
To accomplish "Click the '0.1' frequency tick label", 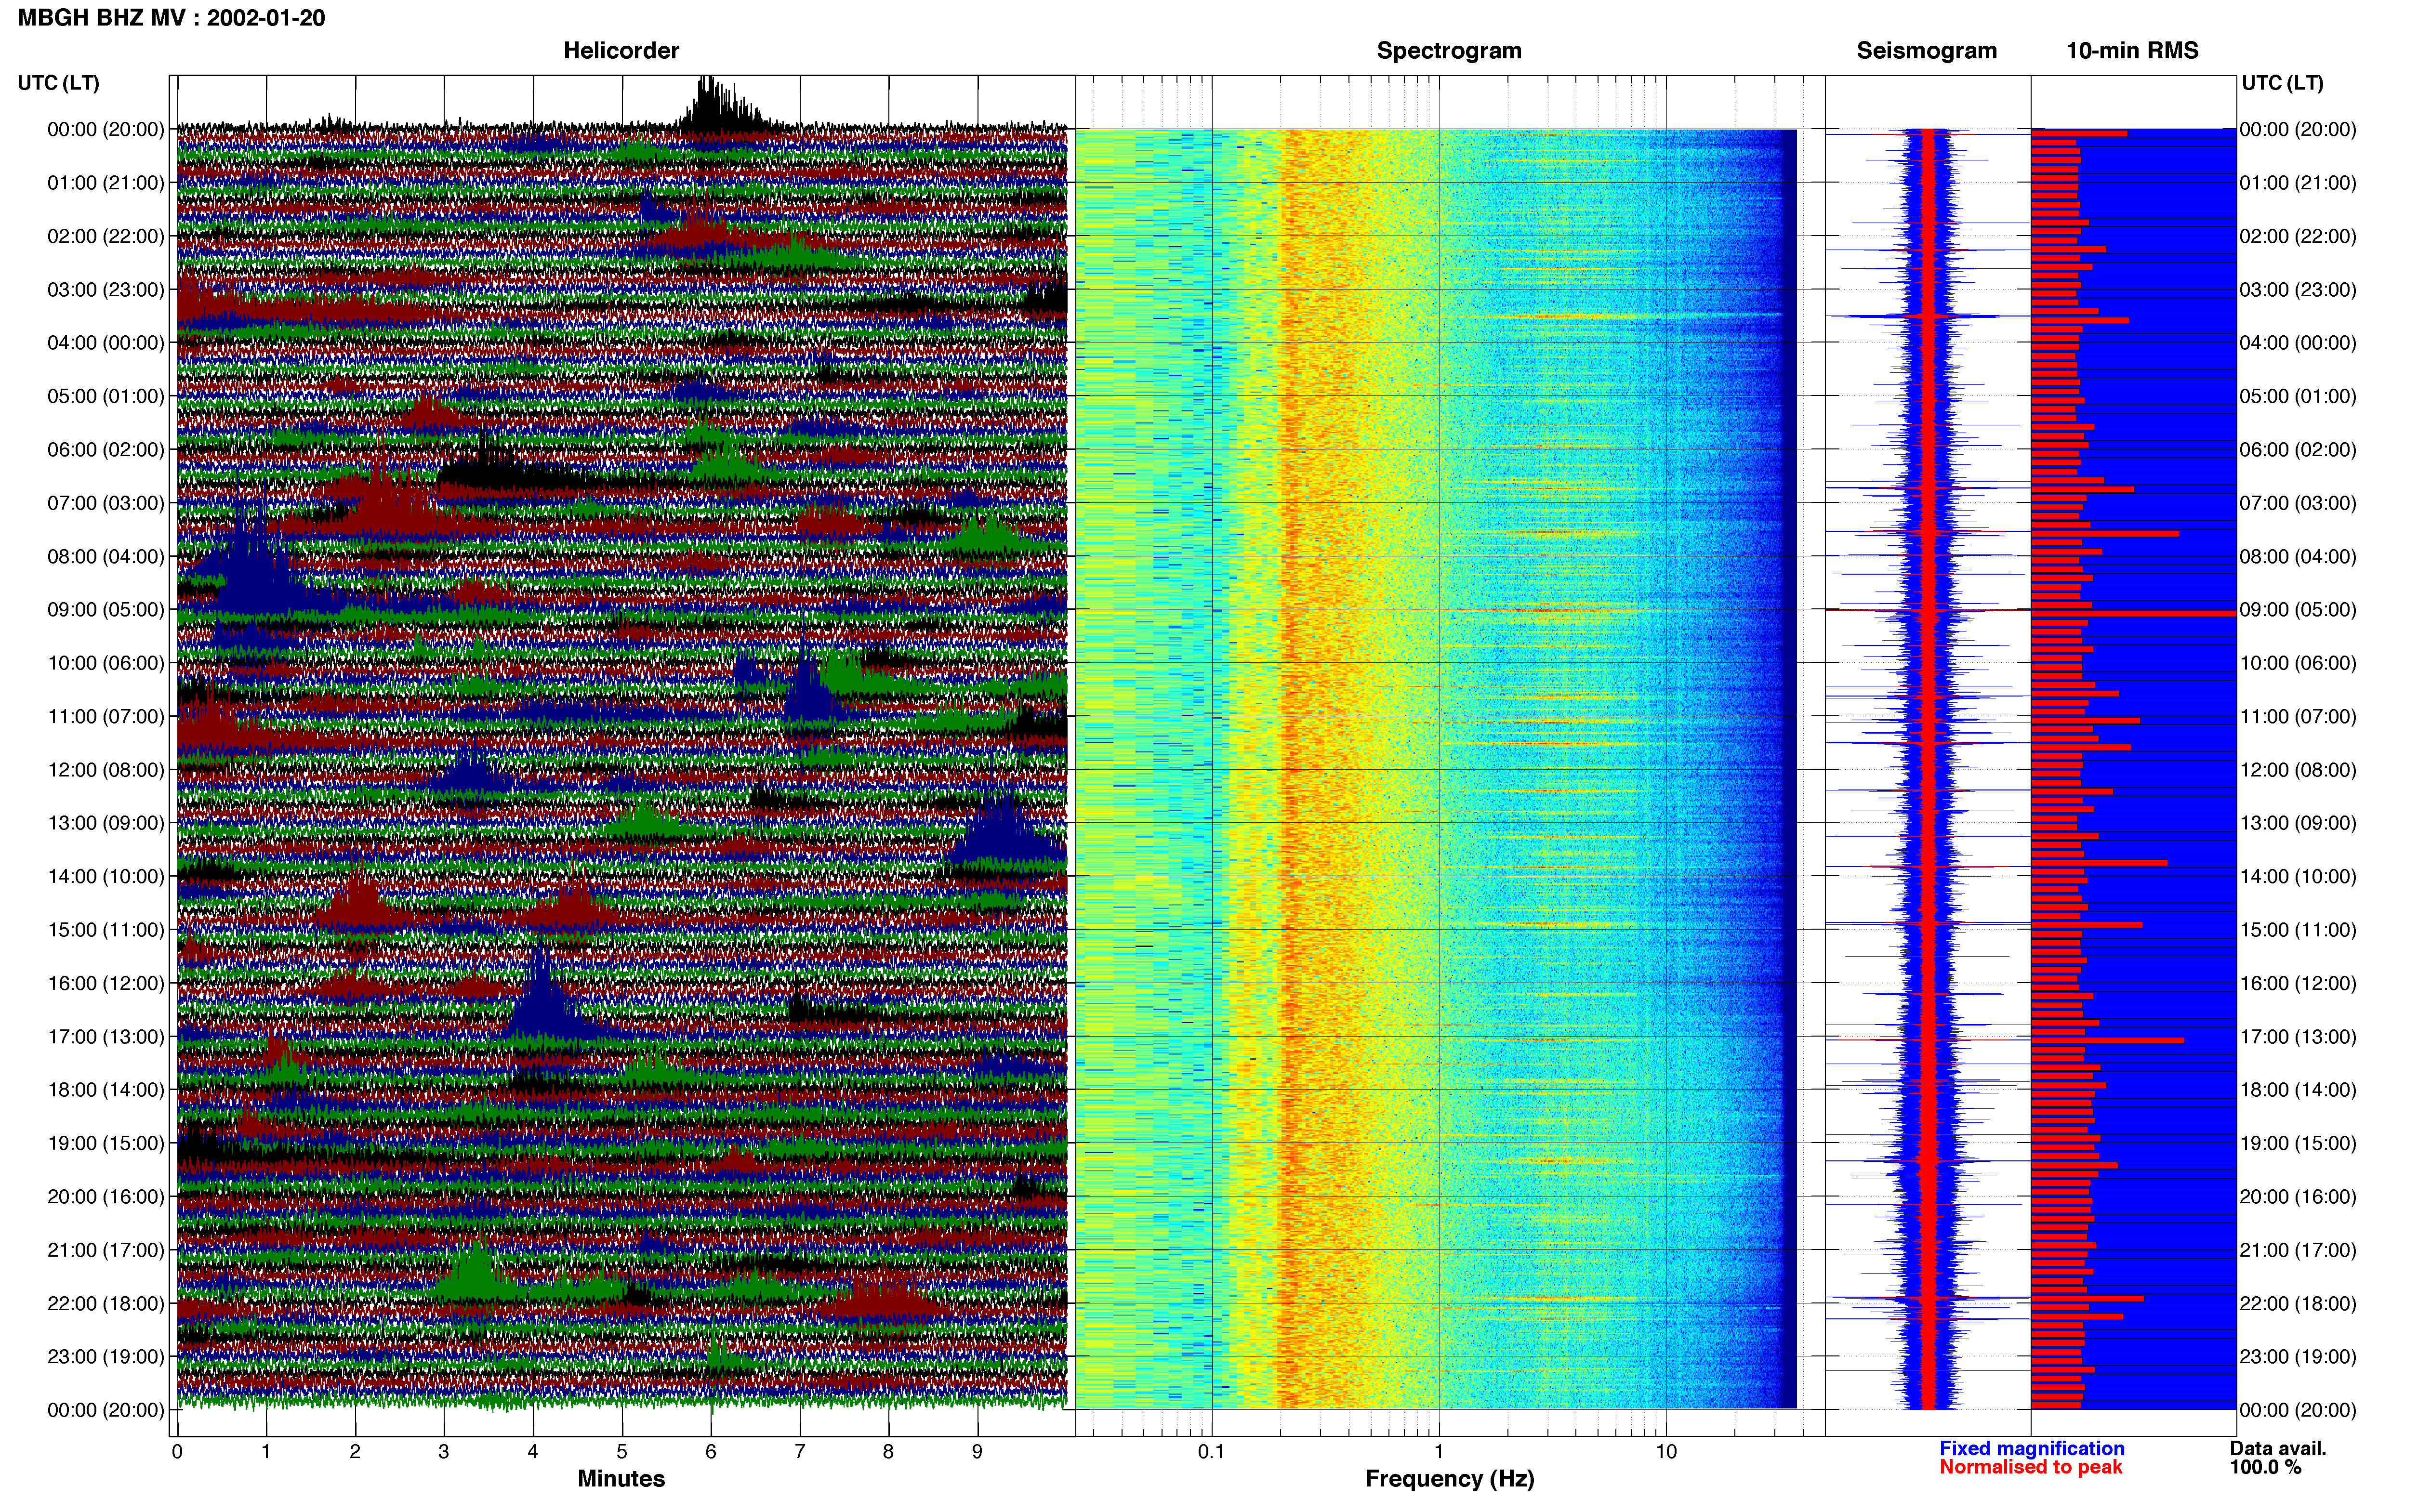I will 1211,1451.
